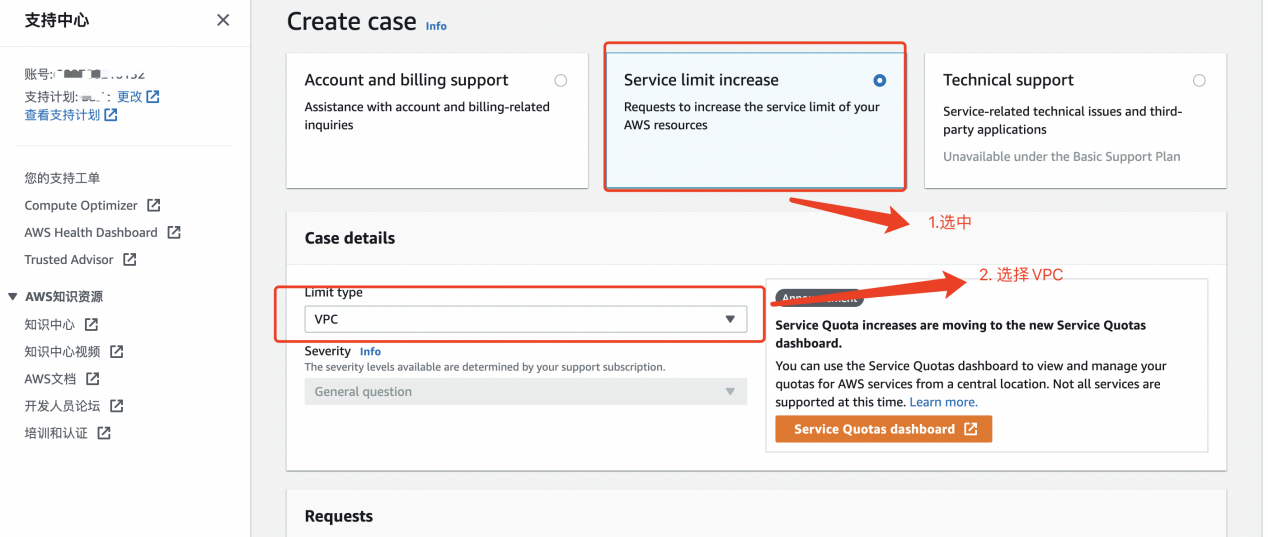Click the Service Quotas dashboard button
This screenshot has width=1268, height=537.
884,429
